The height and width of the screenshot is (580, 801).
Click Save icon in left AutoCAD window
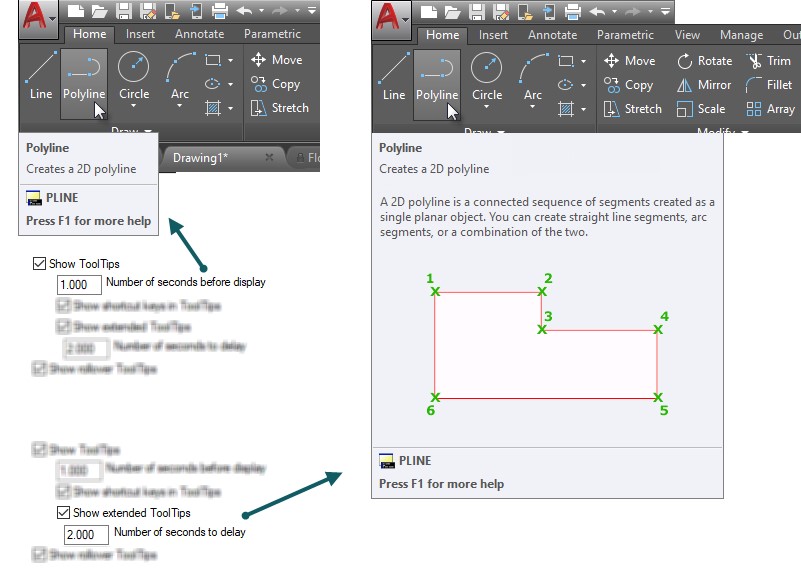pos(124,11)
